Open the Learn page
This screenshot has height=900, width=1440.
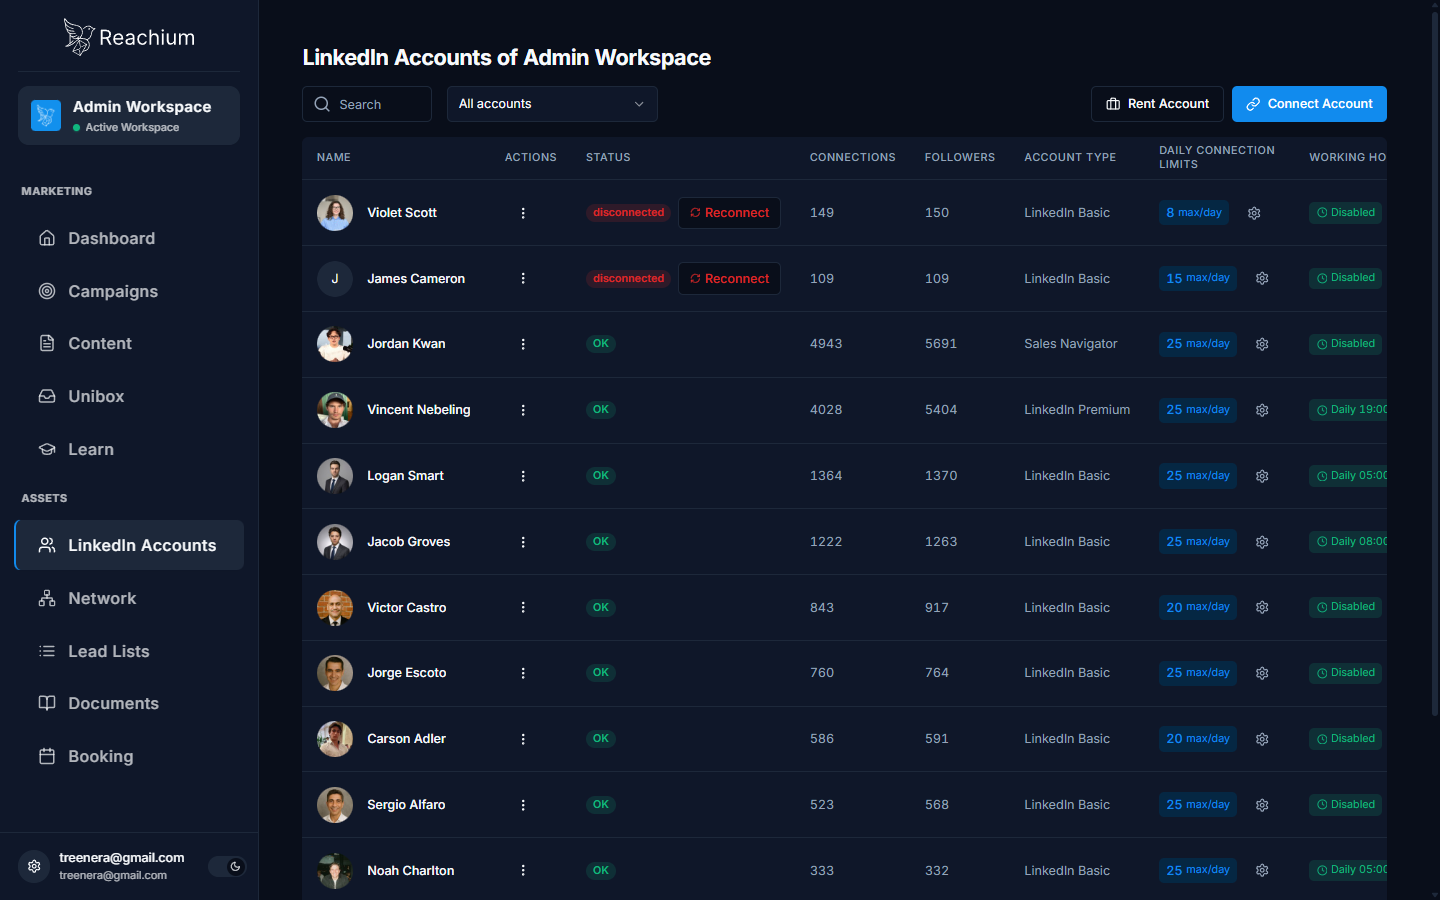tap(129, 449)
